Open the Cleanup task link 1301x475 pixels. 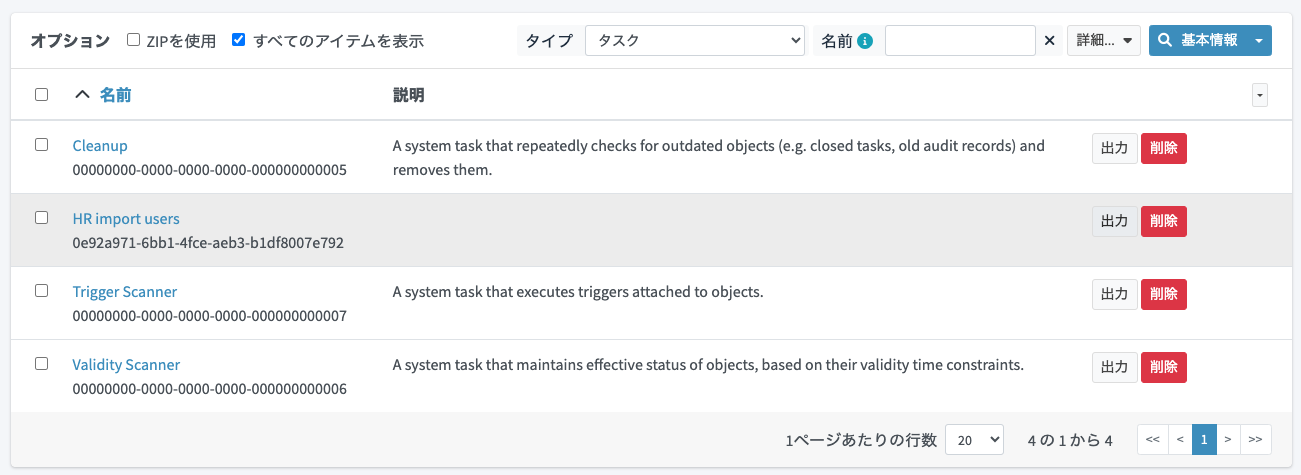(100, 146)
